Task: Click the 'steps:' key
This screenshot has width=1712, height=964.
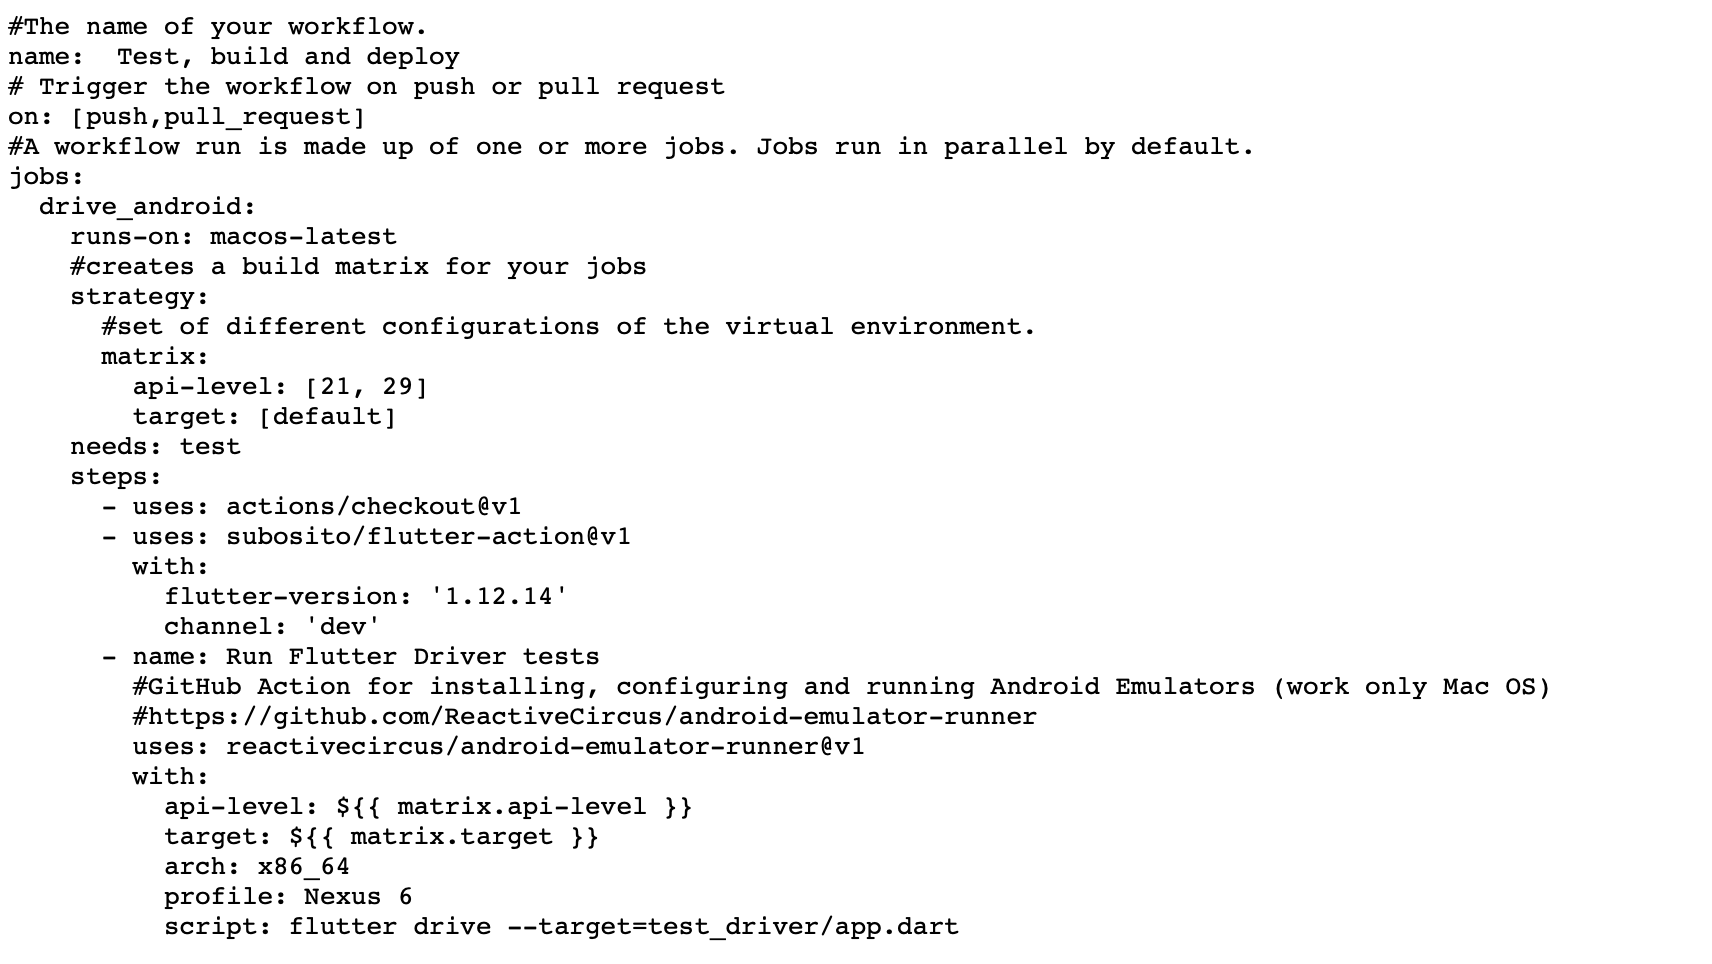Action: point(116,477)
